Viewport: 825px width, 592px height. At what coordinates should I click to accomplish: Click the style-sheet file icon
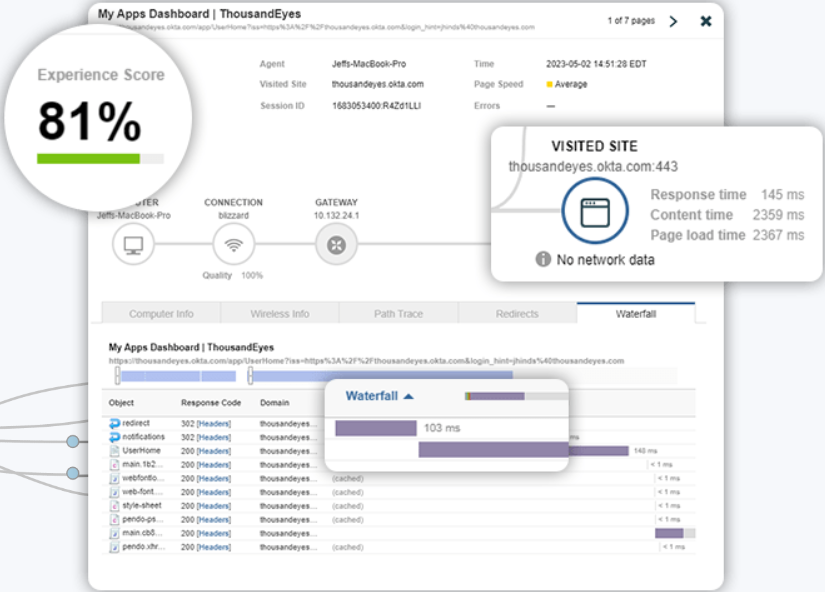[x=114, y=506]
